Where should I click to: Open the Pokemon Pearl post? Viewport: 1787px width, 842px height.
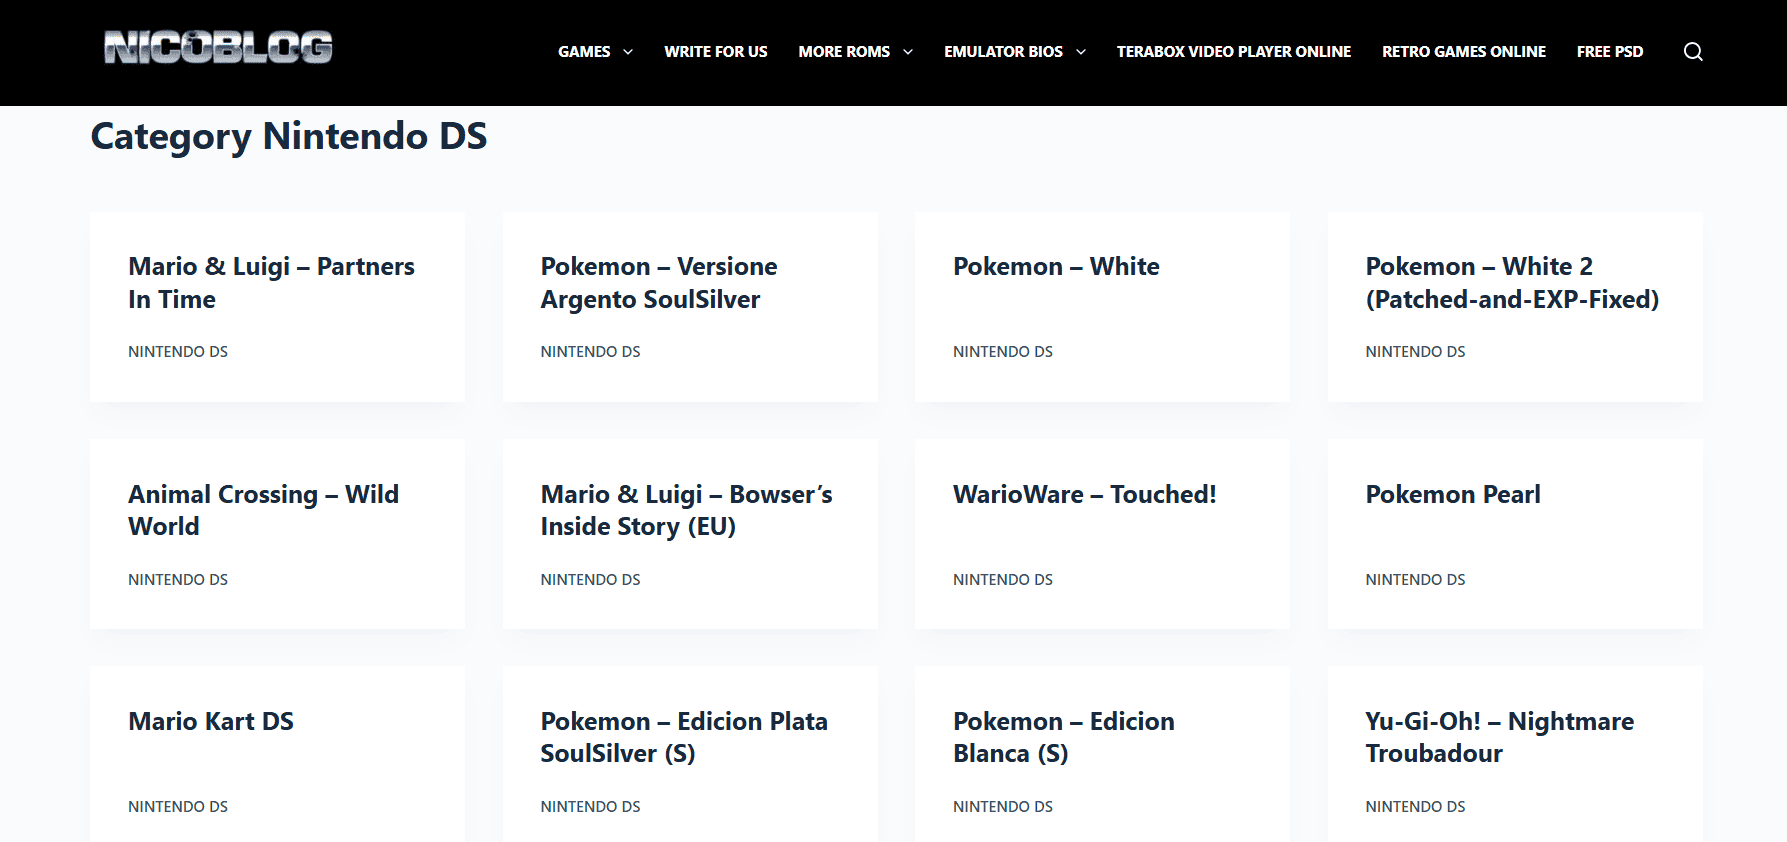pyautogui.click(x=1452, y=495)
